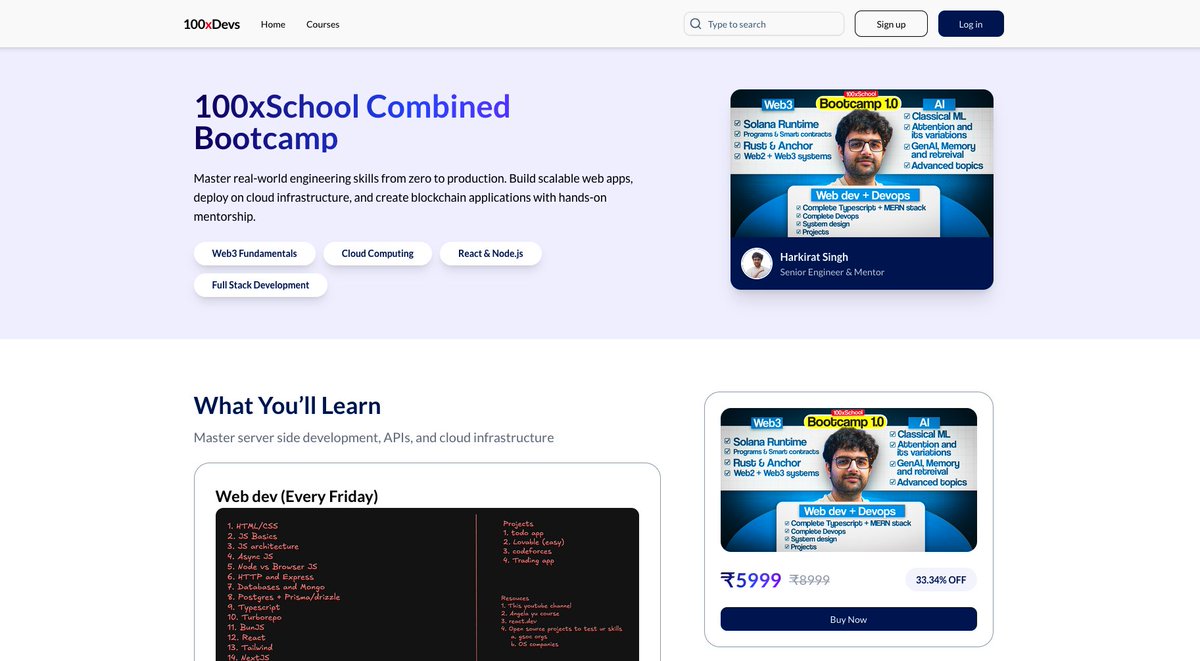
Task: Open the Web dev syllabus image
Action: 427,584
